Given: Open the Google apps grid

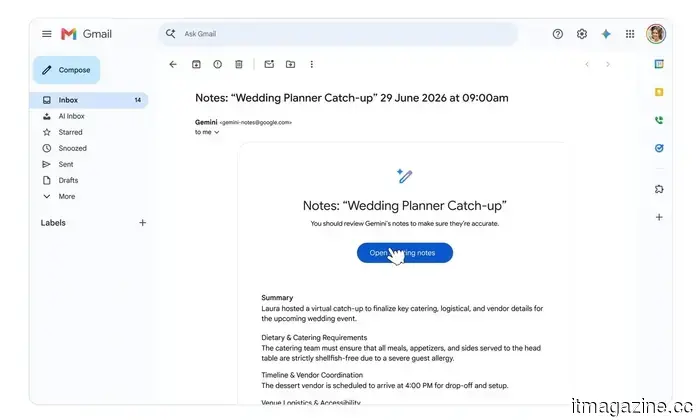Looking at the screenshot, I should click(x=630, y=34).
